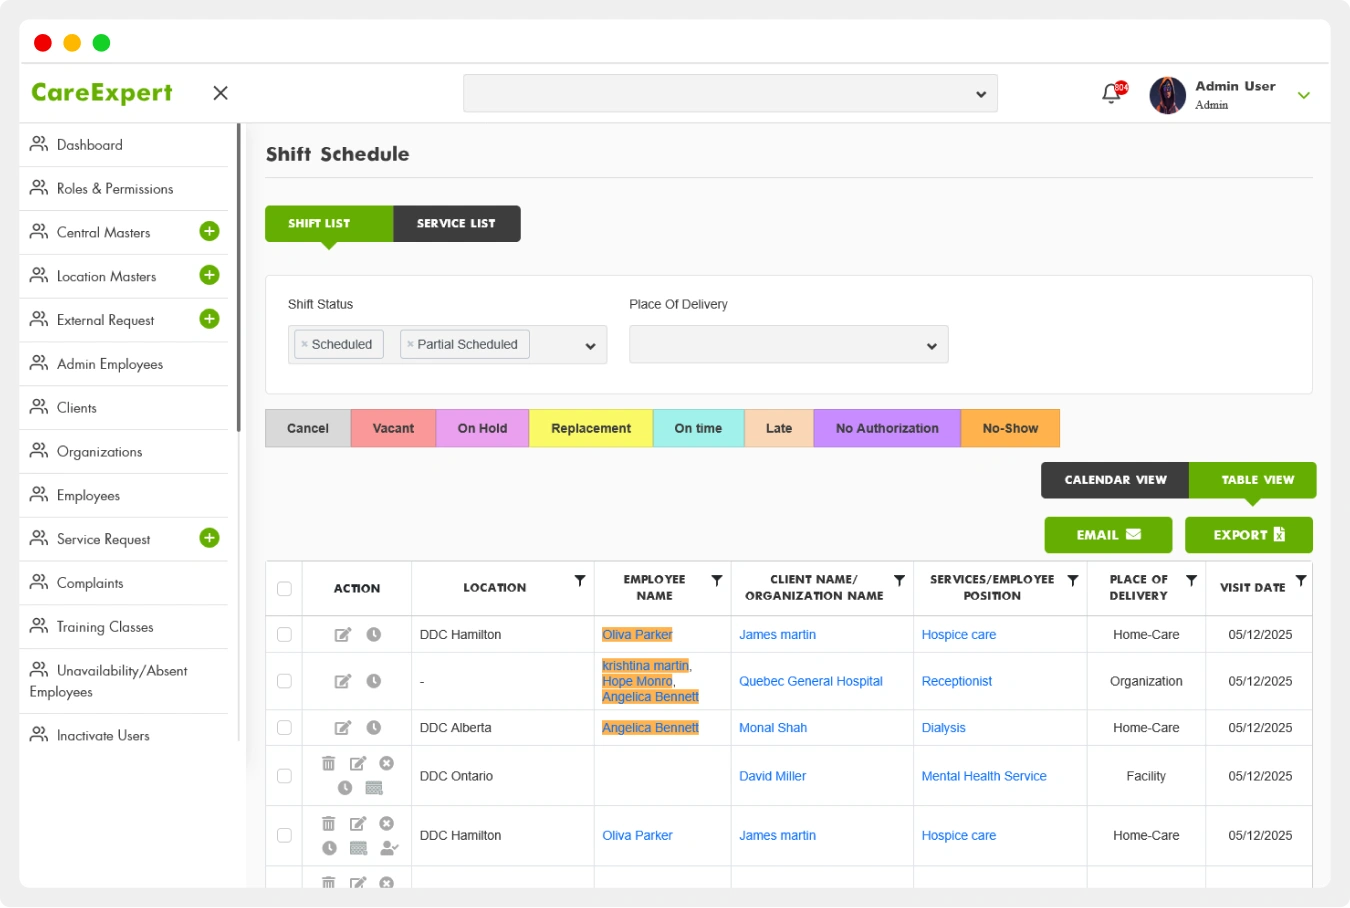Select the checkbox for the DDC Ontario row
Viewport: 1350px width, 908px height.
pos(284,776)
